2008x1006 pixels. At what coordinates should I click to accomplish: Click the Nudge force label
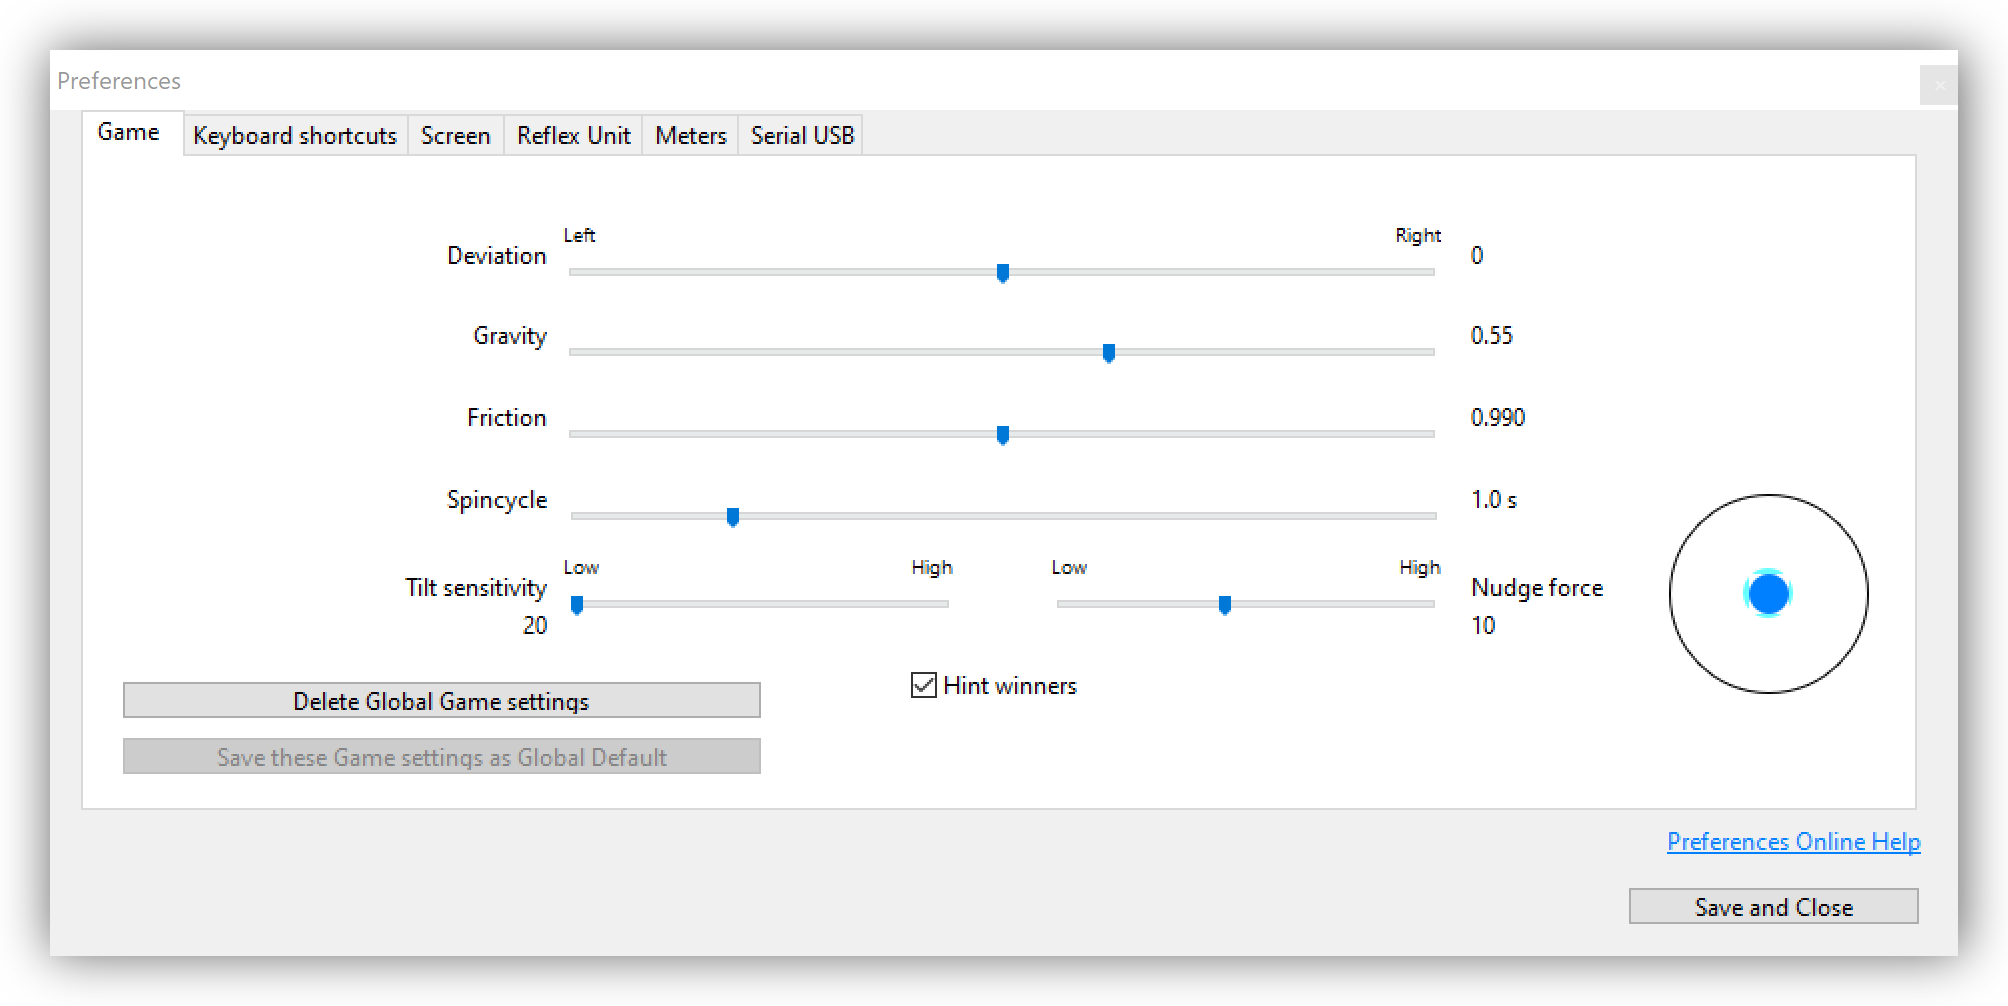pyautogui.click(x=1537, y=588)
